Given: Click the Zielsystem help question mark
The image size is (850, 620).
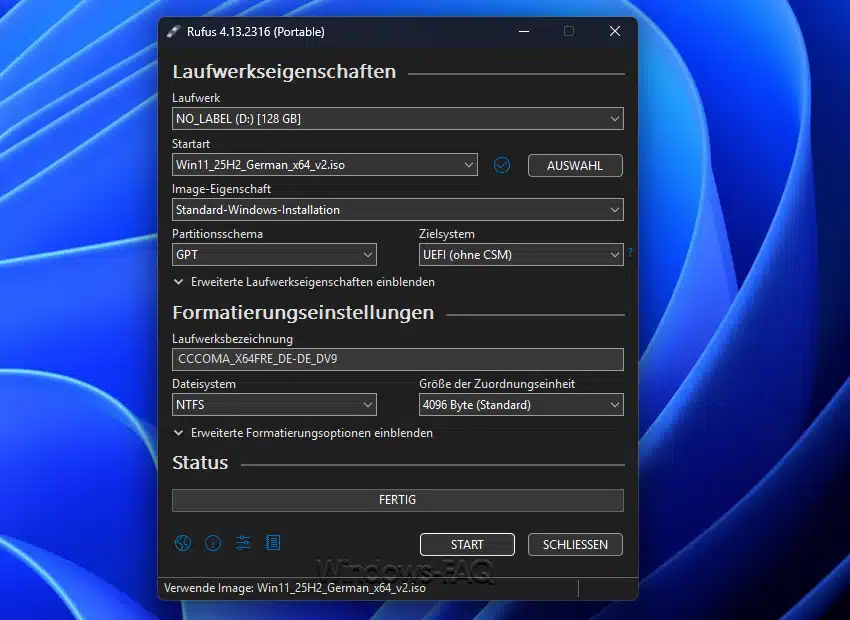Looking at the screenshot, I should pyautogui.click(x=630, y=254).
